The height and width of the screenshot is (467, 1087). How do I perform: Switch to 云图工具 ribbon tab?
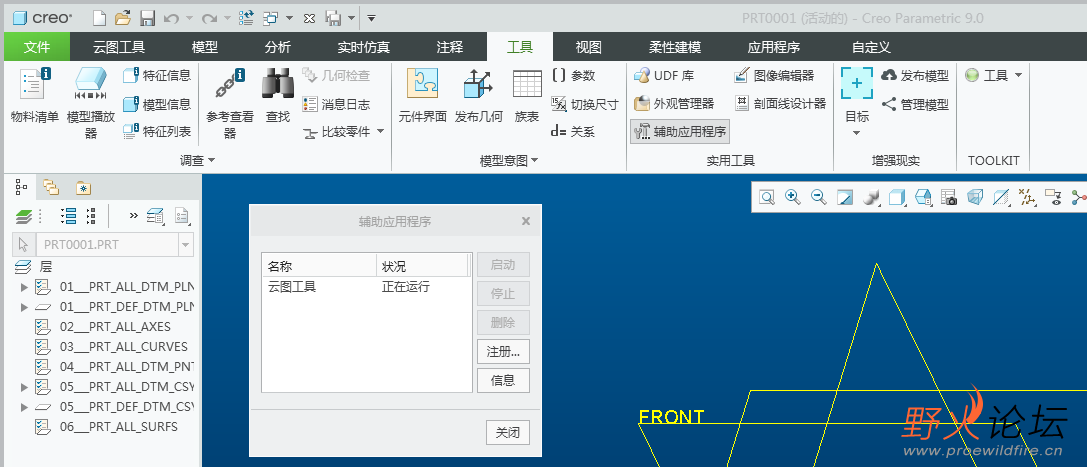(x=119, y=47)
